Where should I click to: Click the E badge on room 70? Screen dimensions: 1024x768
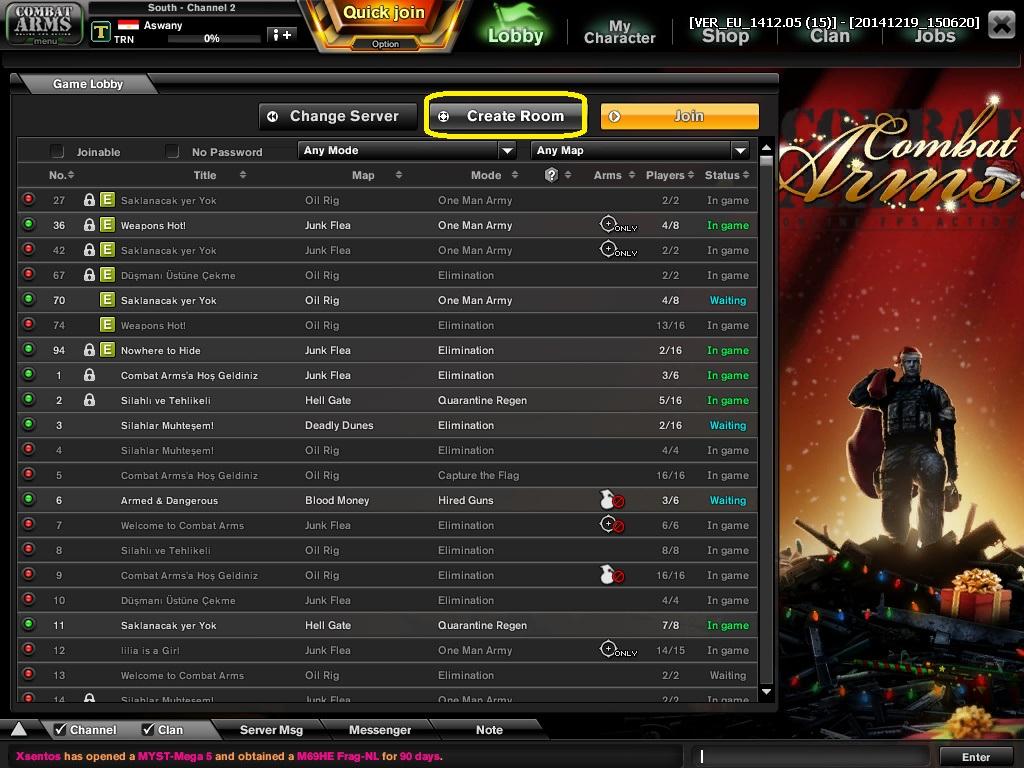pos(107,300)
